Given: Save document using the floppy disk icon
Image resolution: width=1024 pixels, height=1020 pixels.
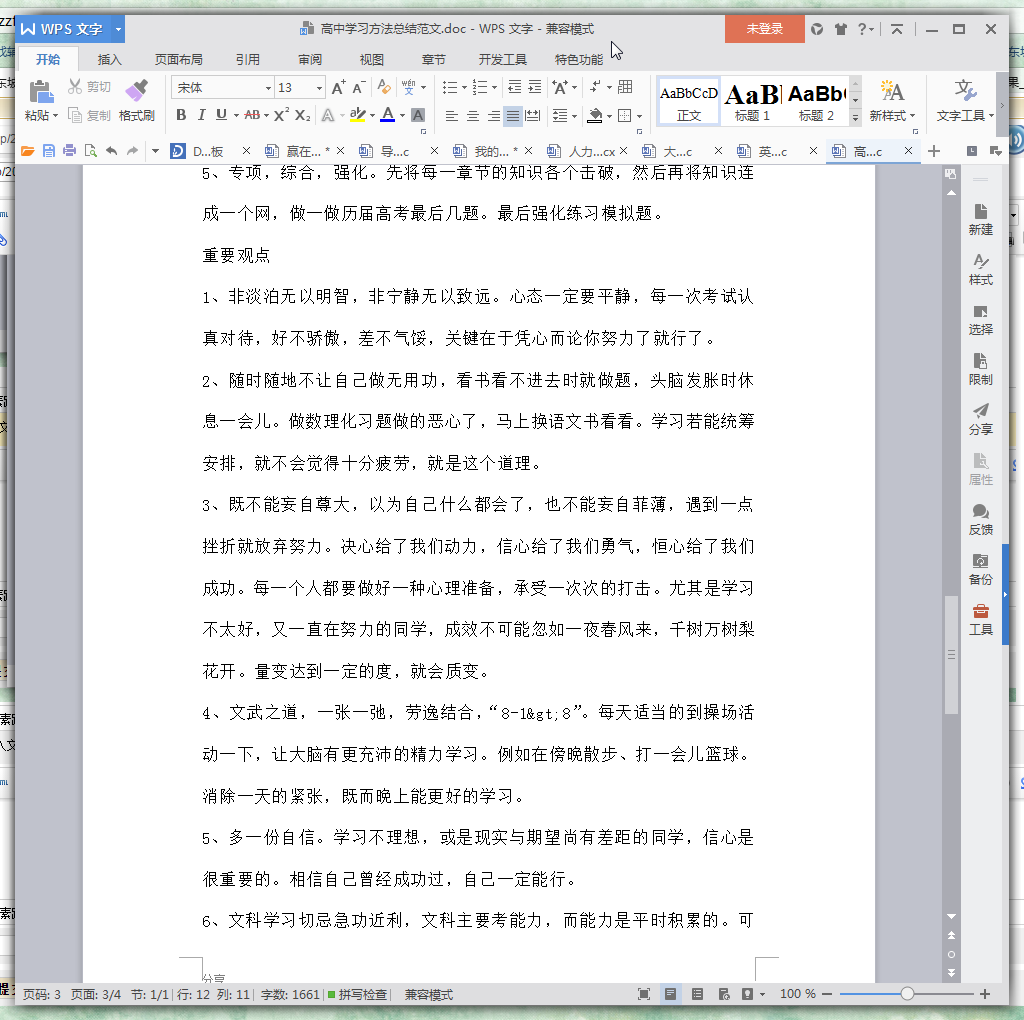Looking at the screenshot, I should pos(49,151).
